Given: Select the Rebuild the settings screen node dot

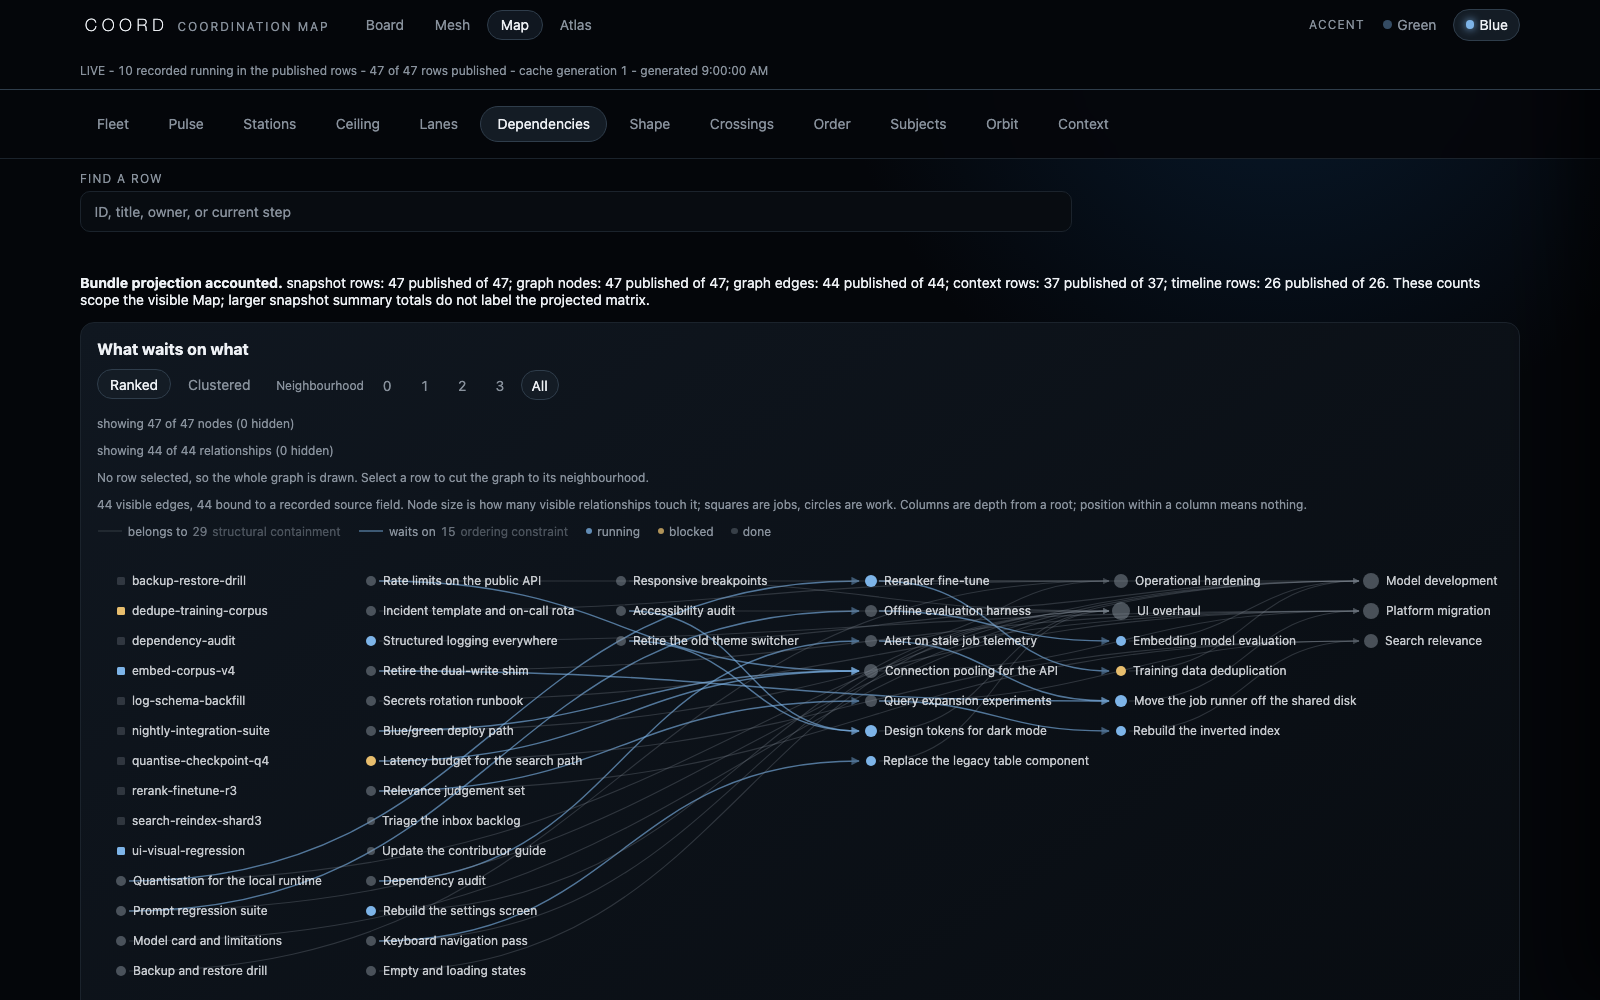Looking at the screenshot, I should click(371, 911).
